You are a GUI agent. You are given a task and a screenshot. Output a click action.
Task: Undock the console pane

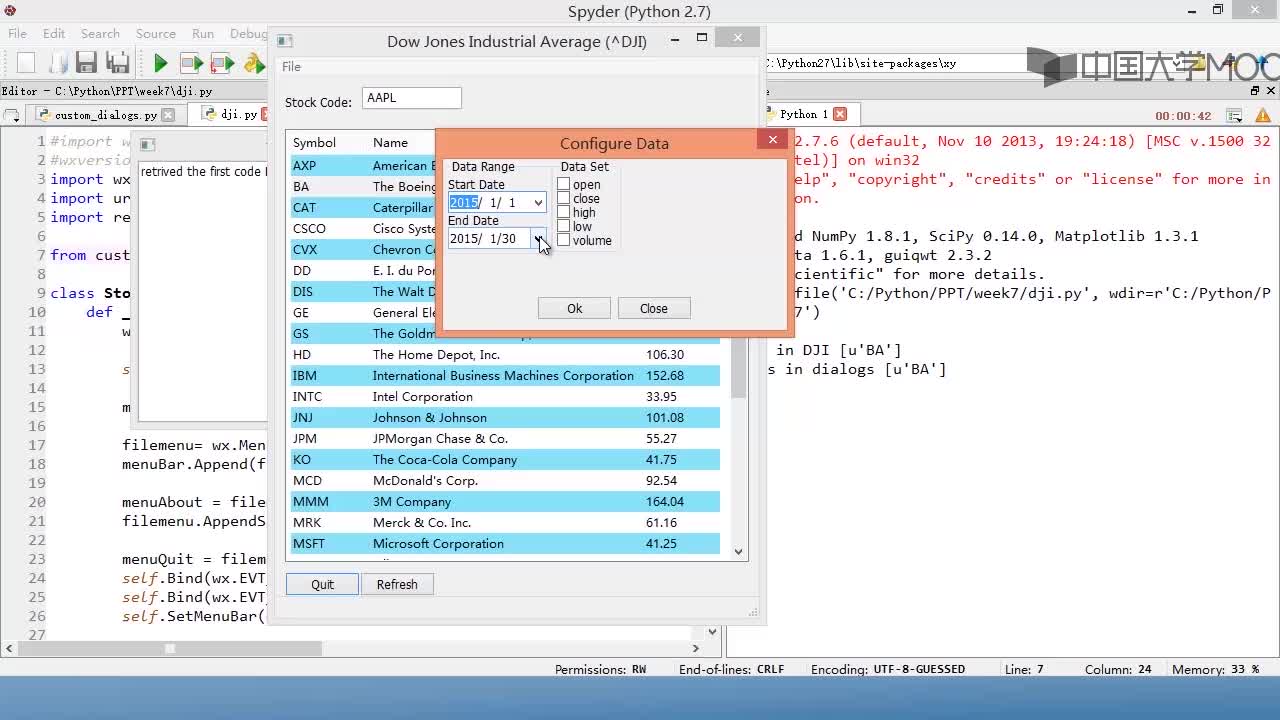coord(1255,91)
